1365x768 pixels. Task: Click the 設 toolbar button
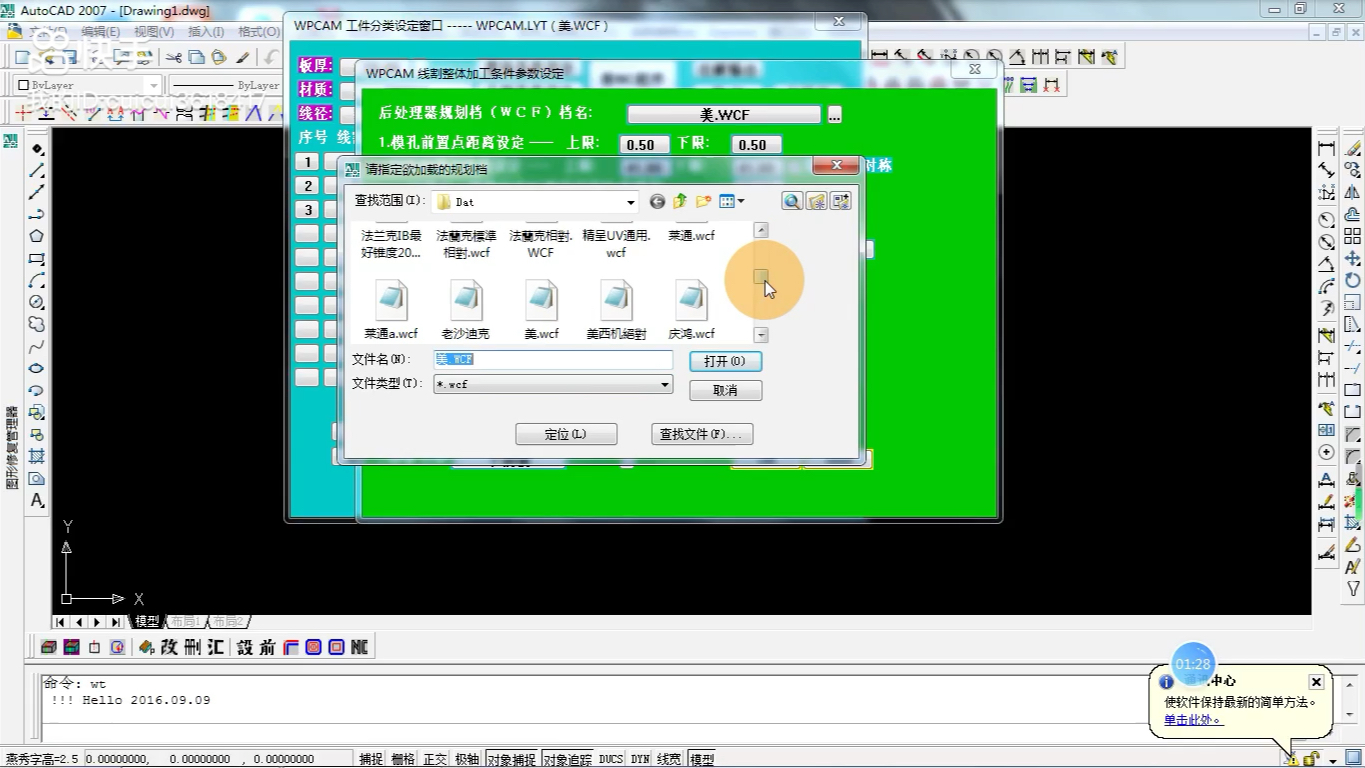(x=245, y=647)
